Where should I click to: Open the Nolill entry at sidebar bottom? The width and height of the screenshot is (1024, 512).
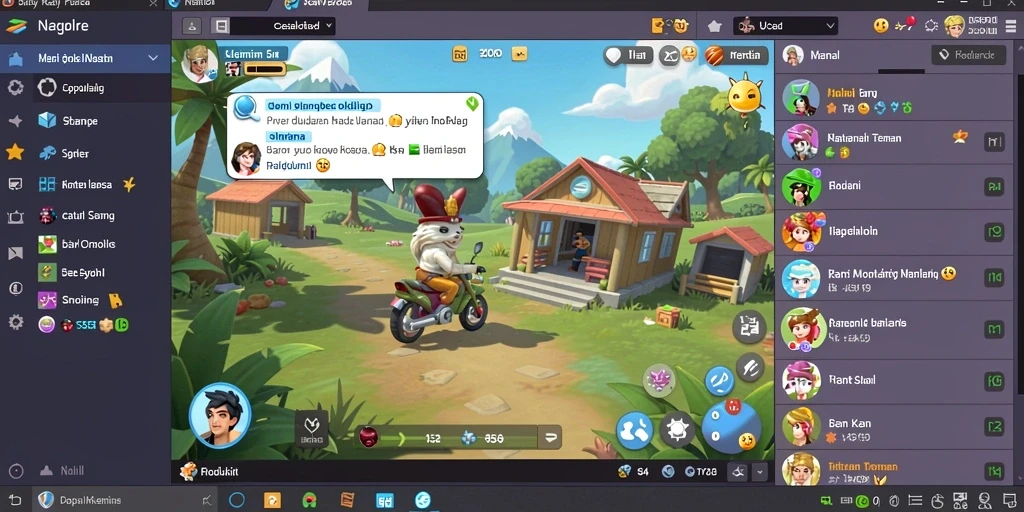tap(62, 470)
